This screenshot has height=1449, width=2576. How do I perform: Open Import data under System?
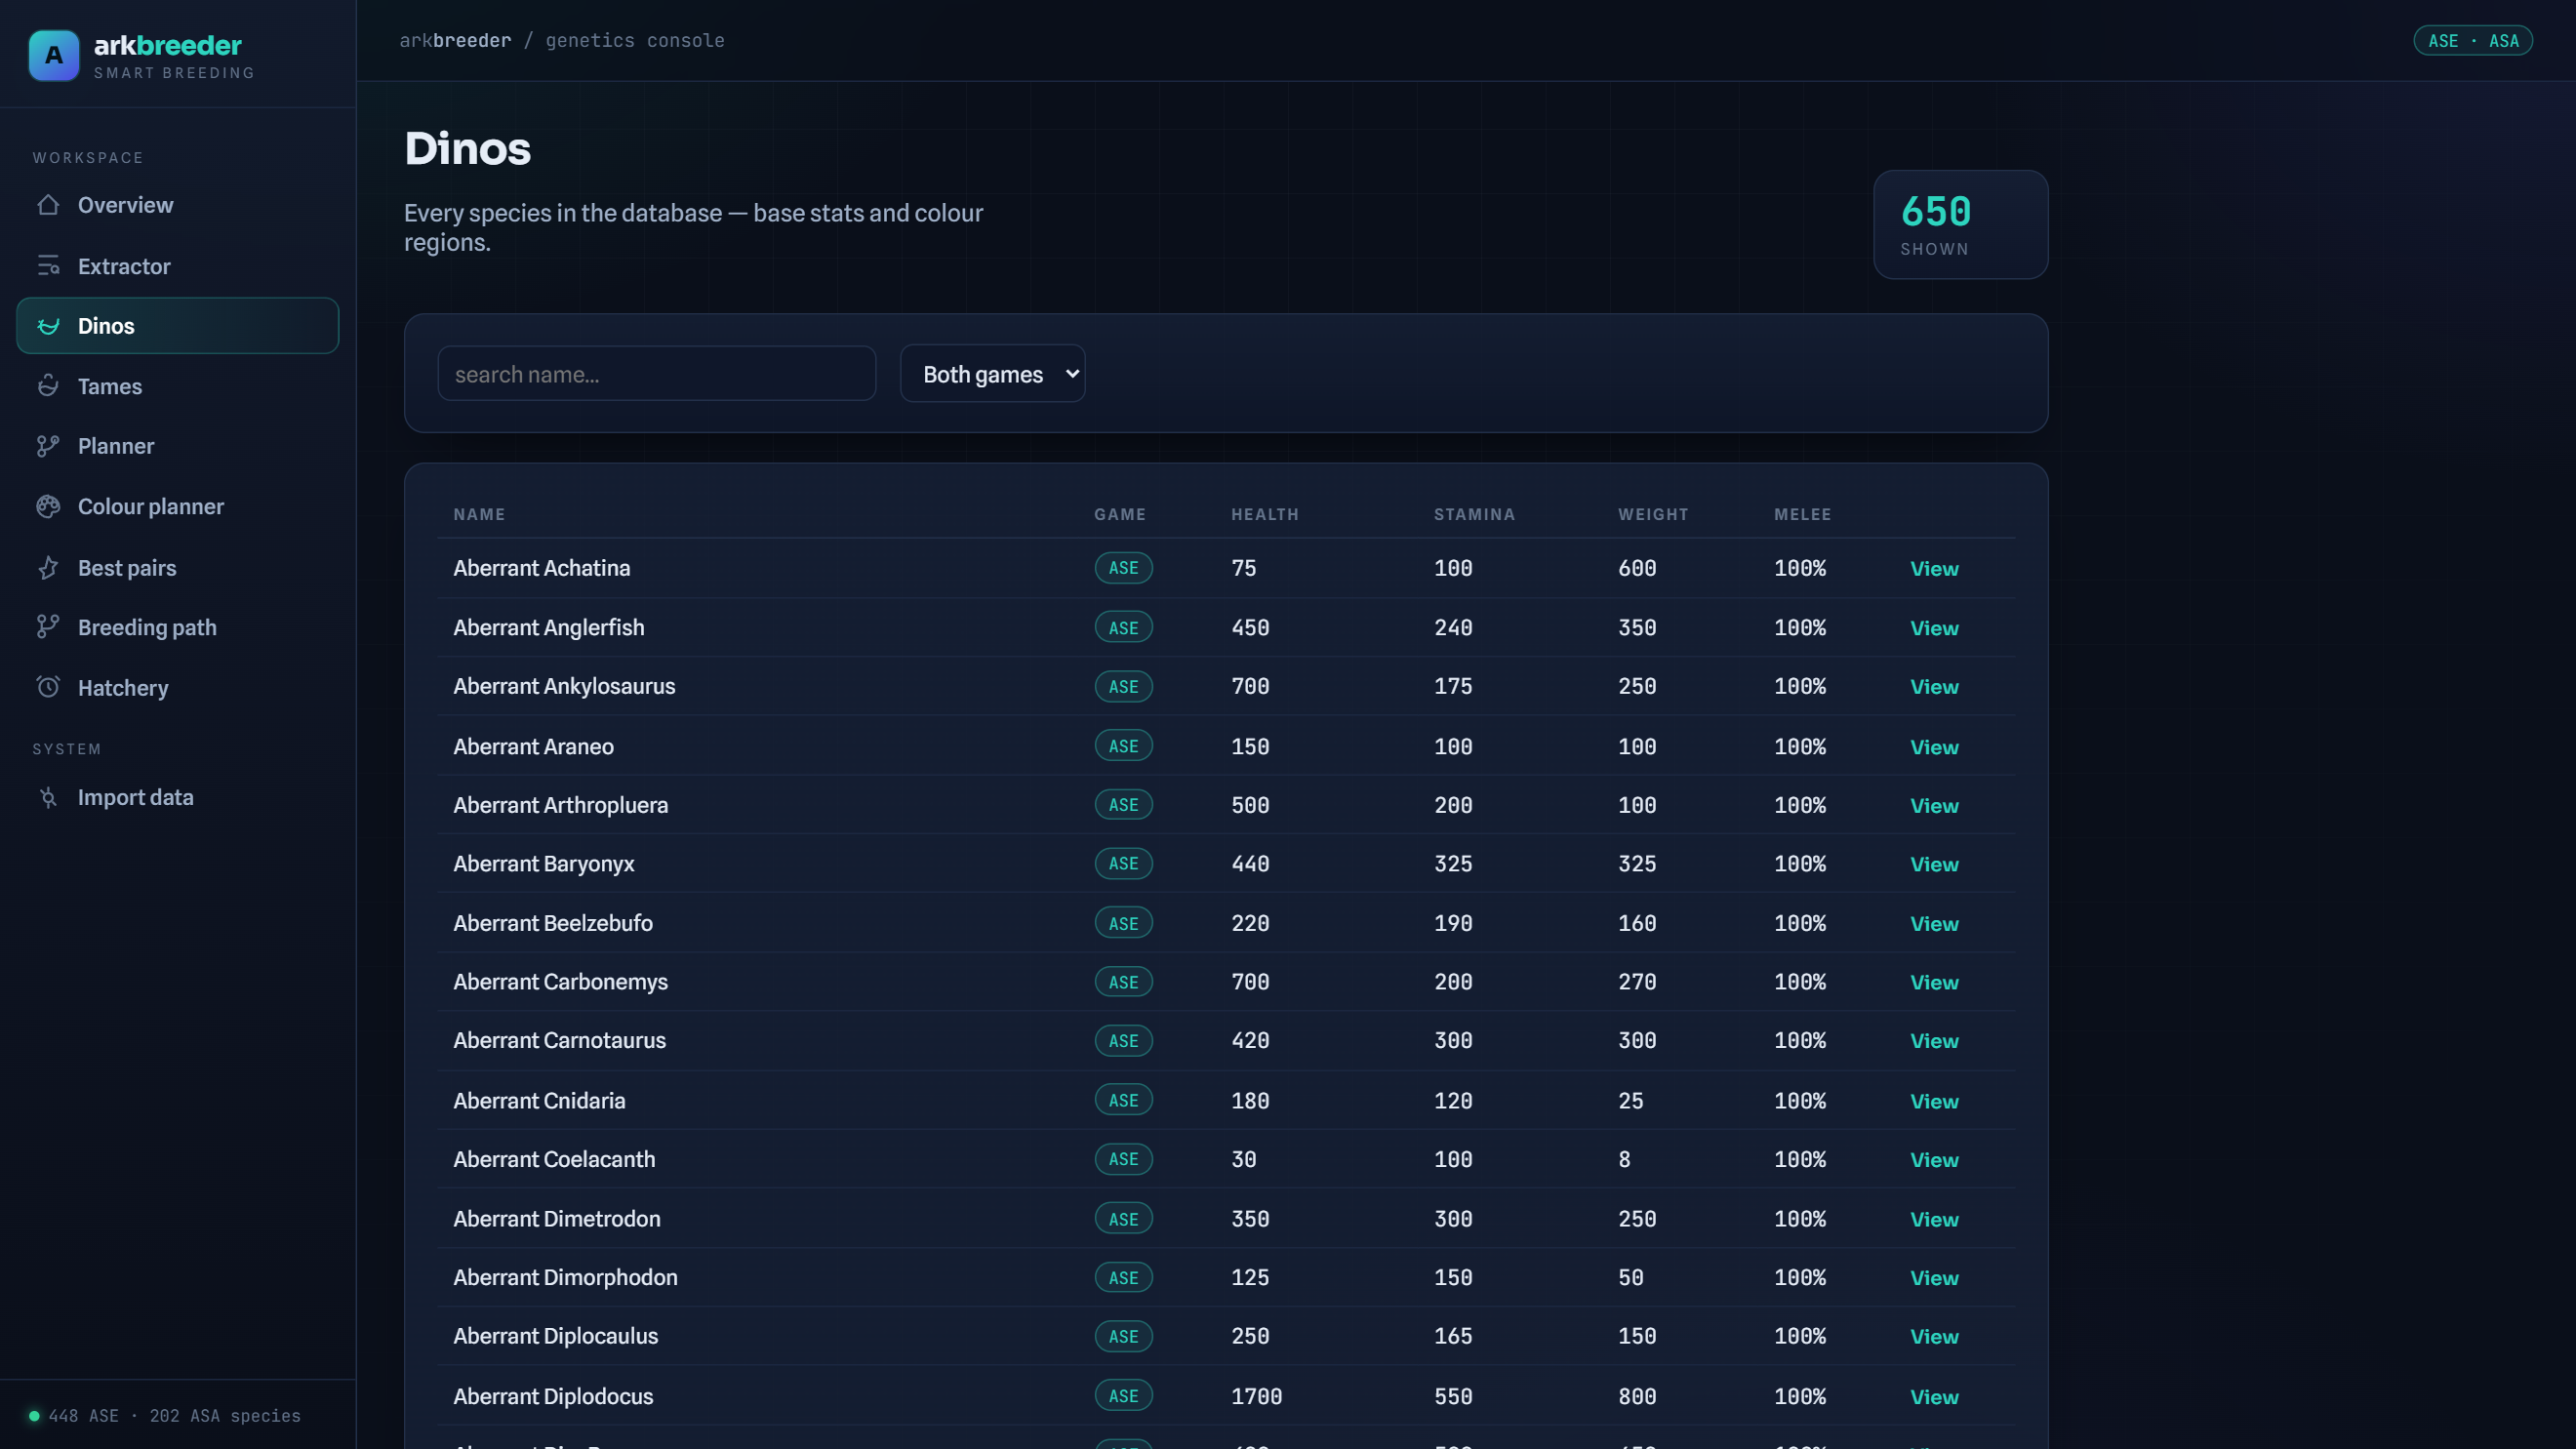click(x=177, y=797)
